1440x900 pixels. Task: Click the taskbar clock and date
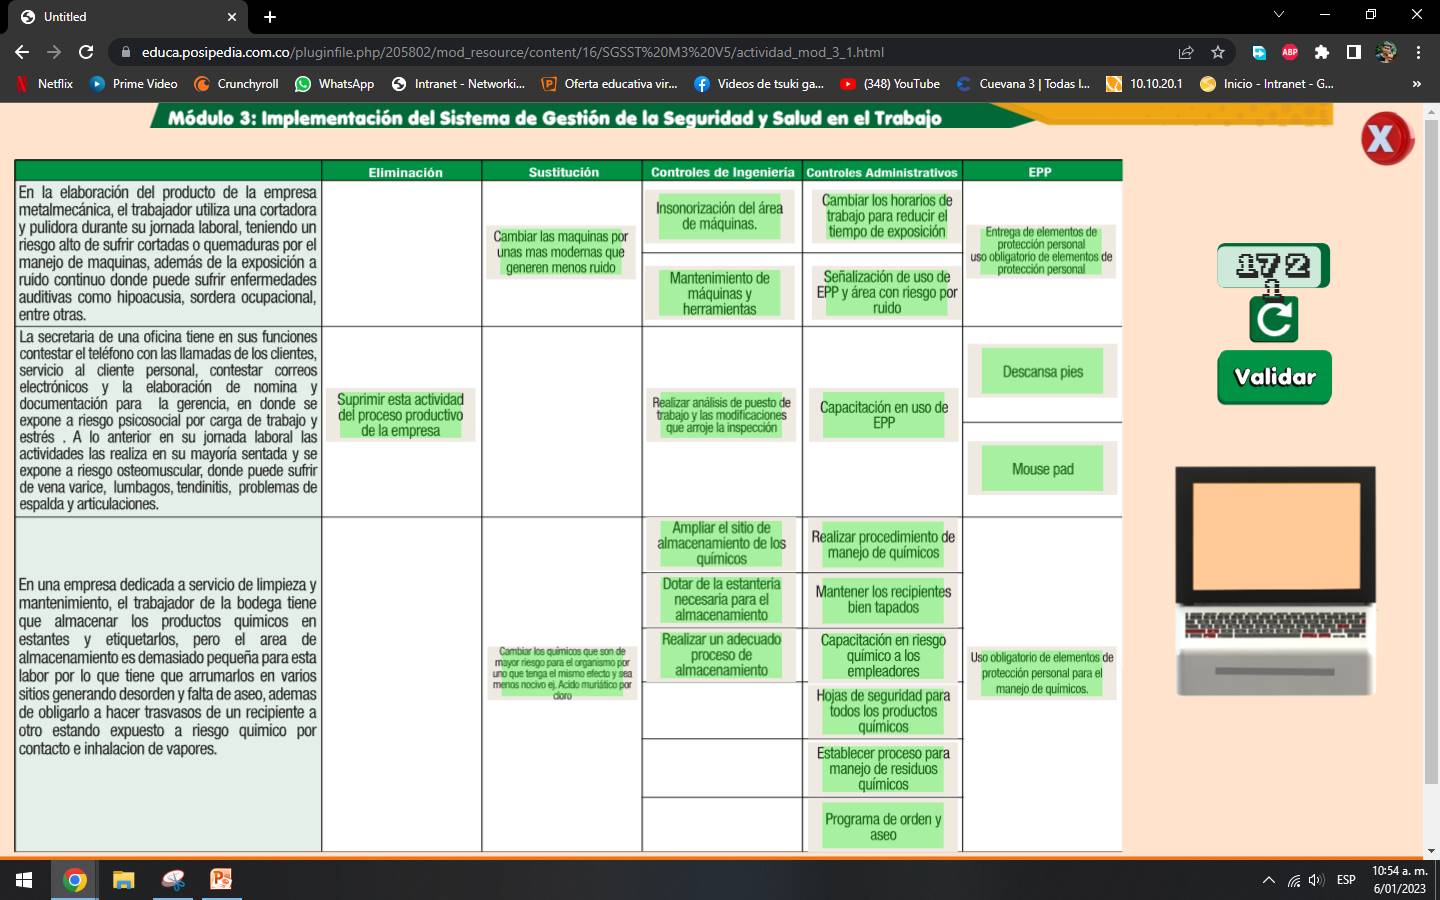tap(1399, 880)
